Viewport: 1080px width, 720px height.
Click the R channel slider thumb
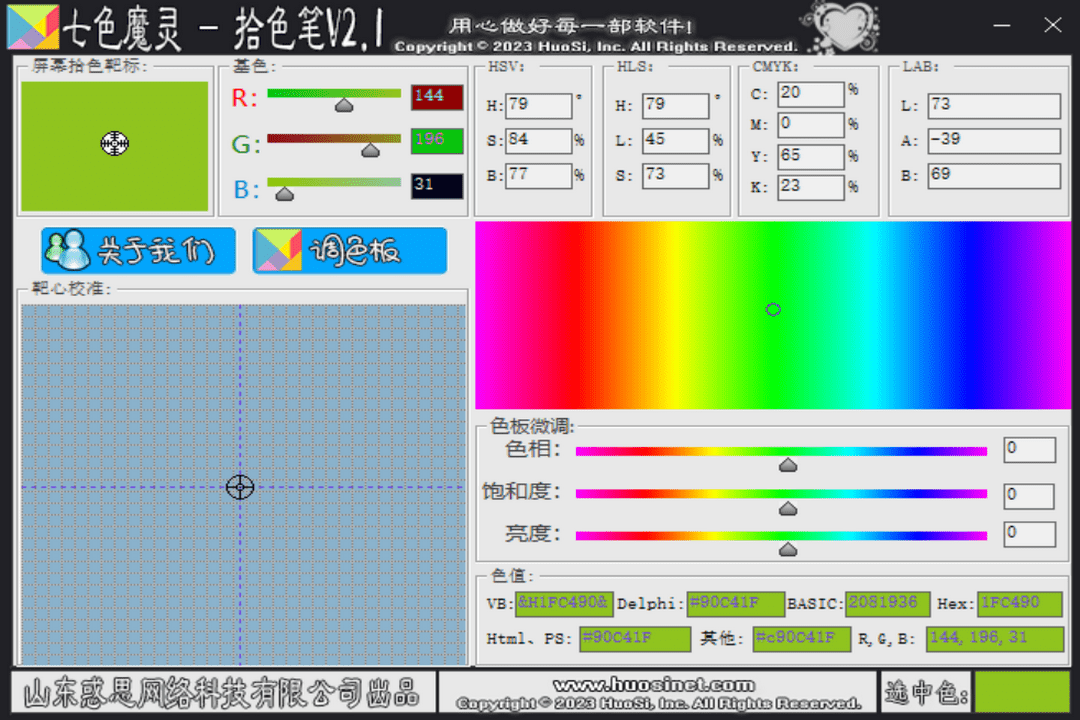coord(344,104)
